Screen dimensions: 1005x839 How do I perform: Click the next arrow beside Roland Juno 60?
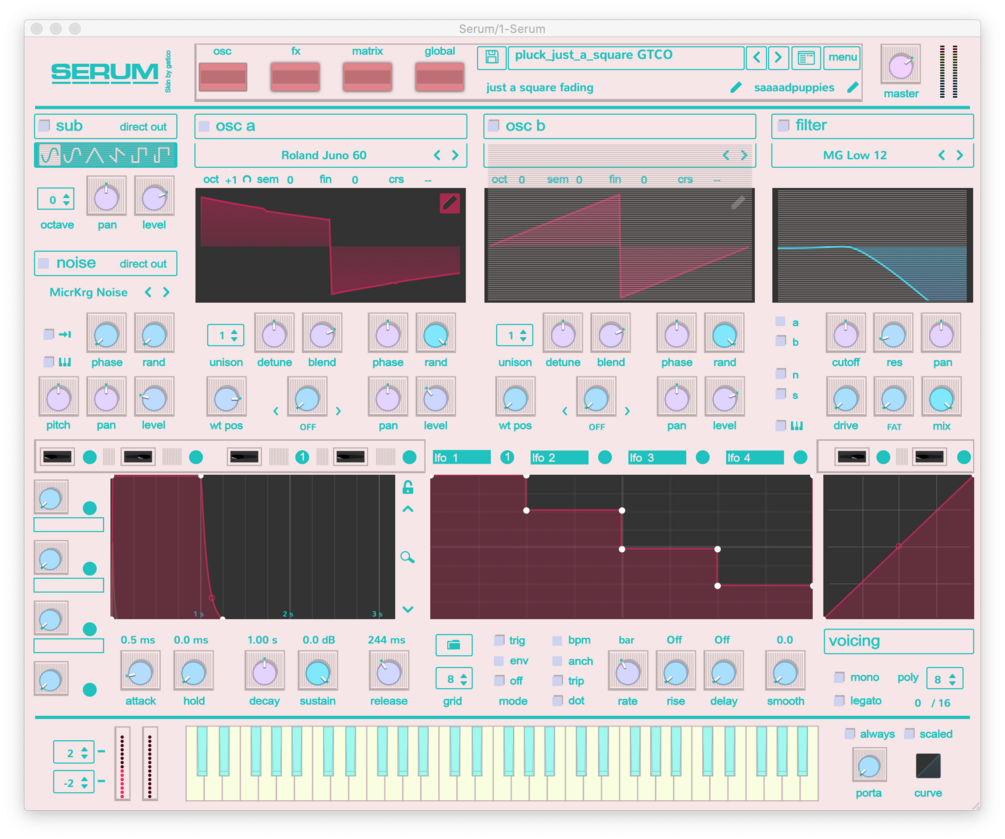coord(456,156)
